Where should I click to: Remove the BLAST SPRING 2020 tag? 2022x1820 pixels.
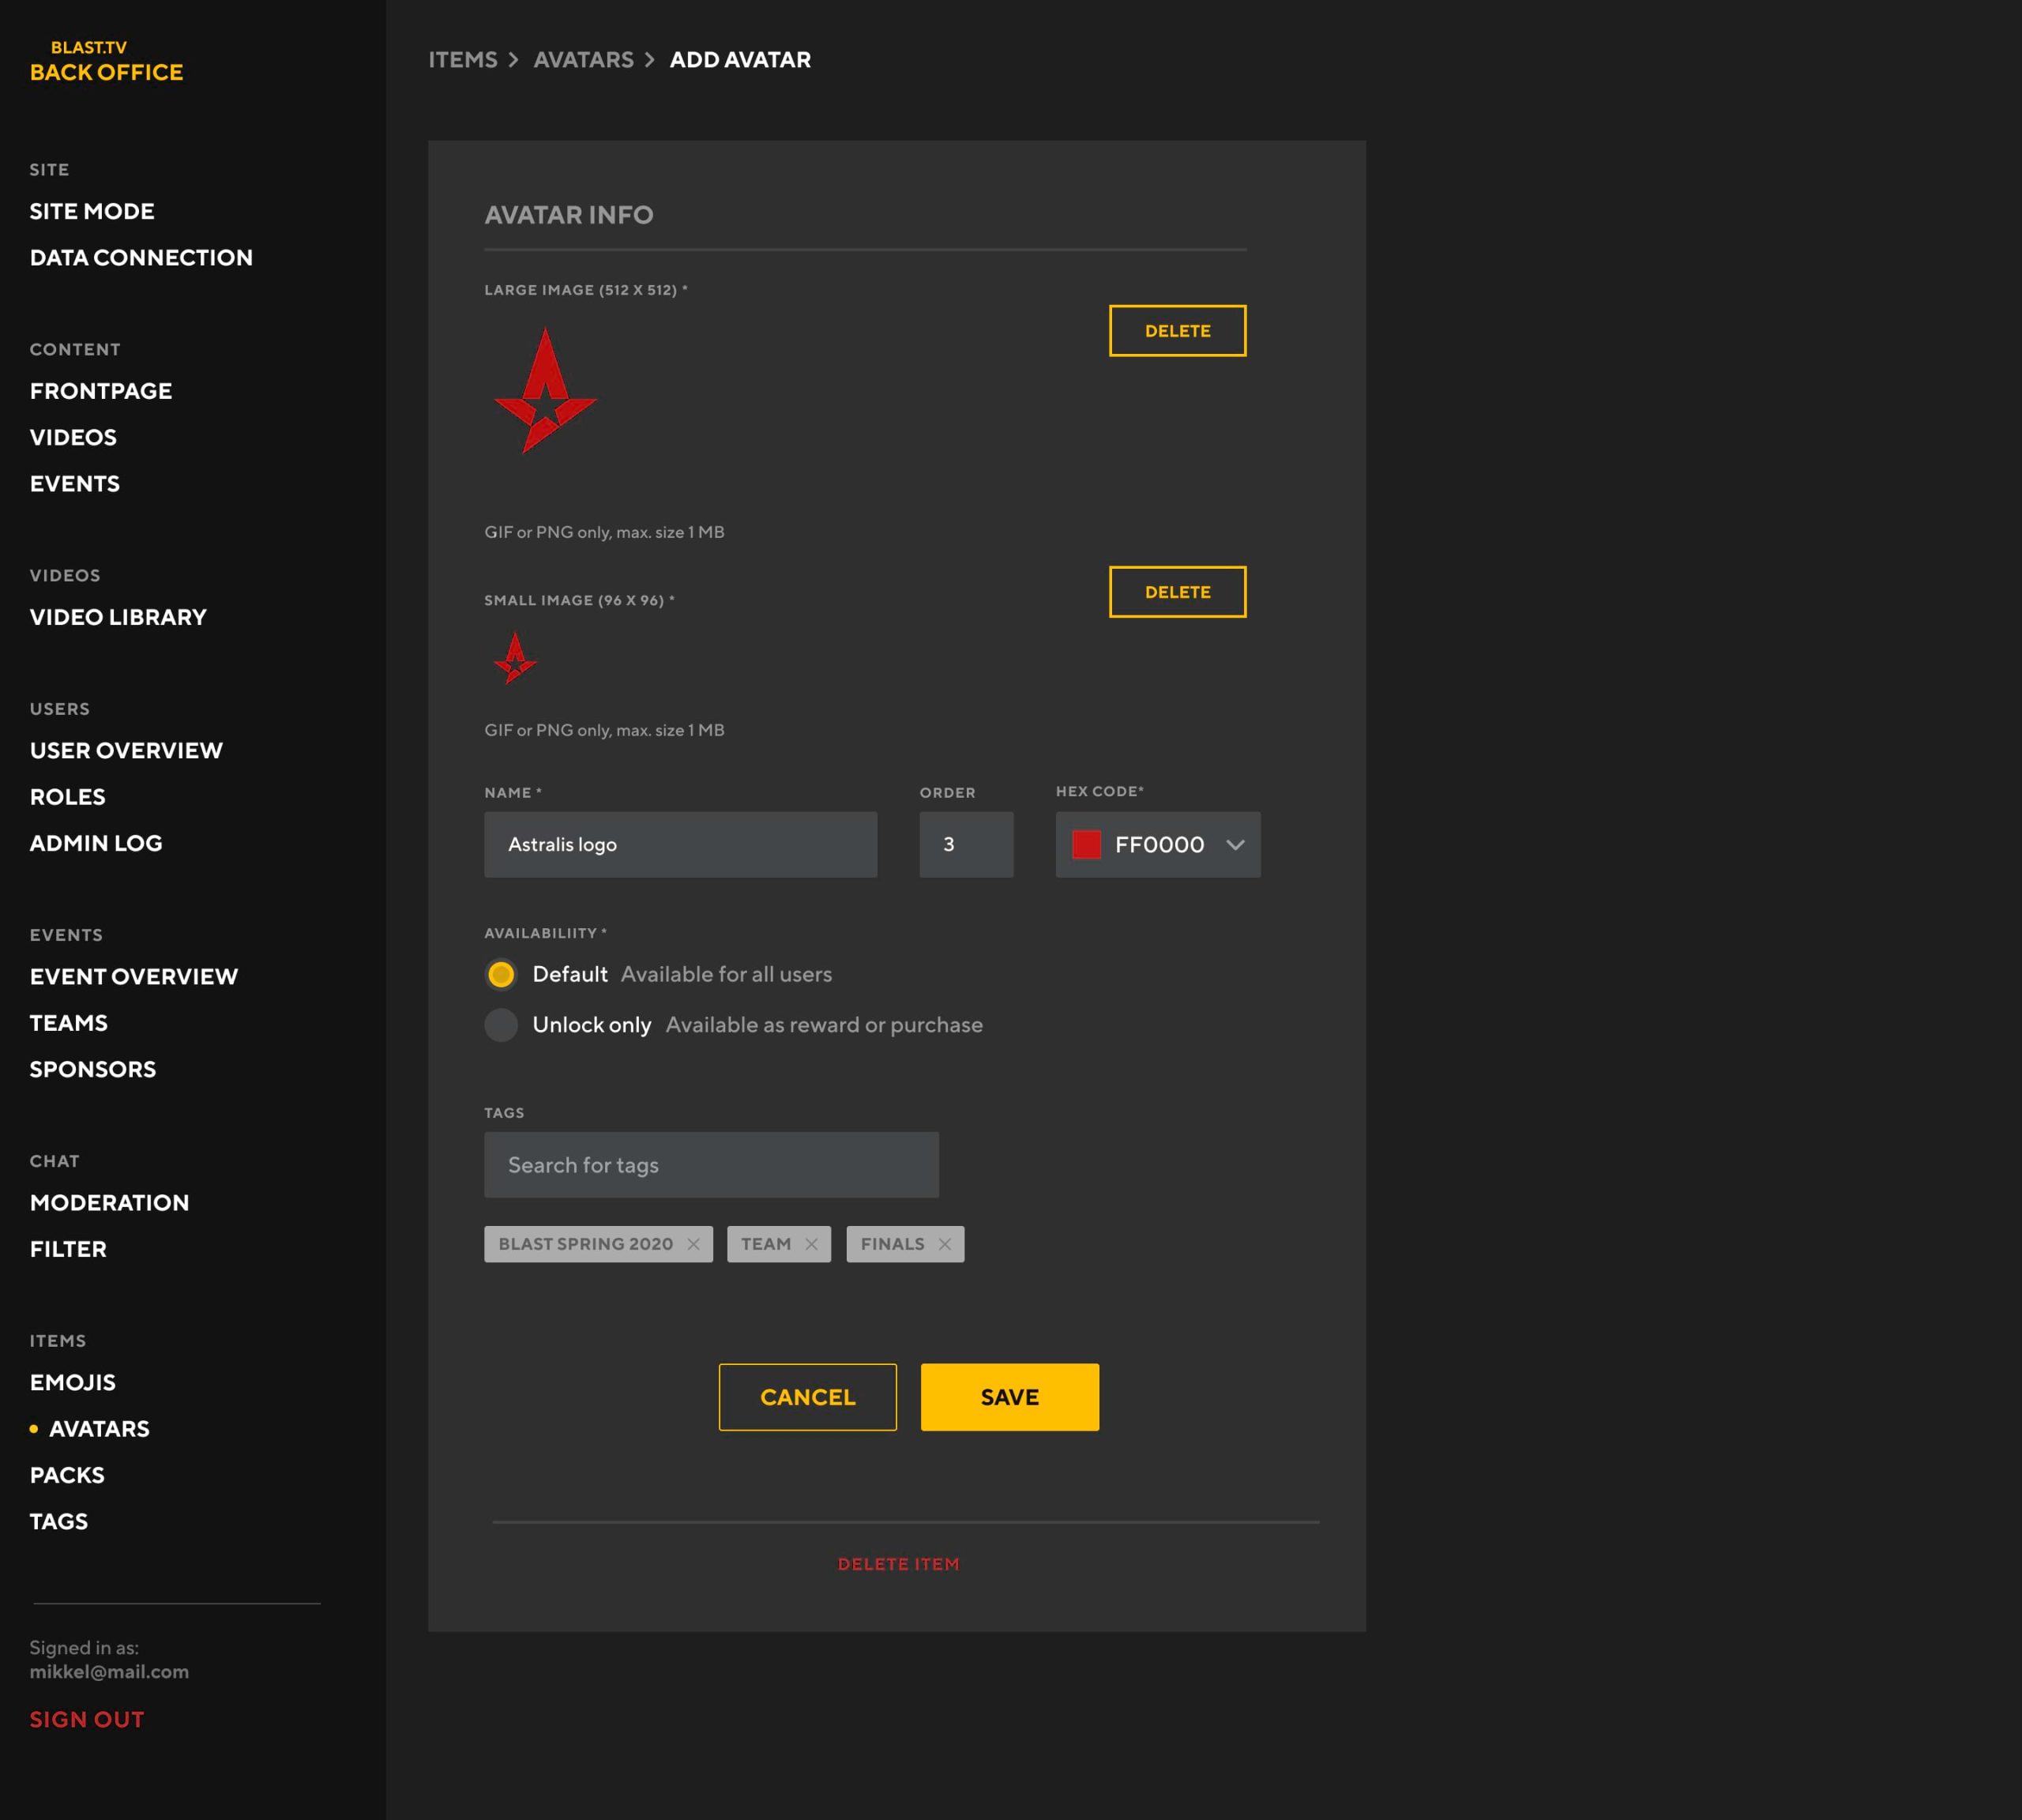pos(693,1244)
